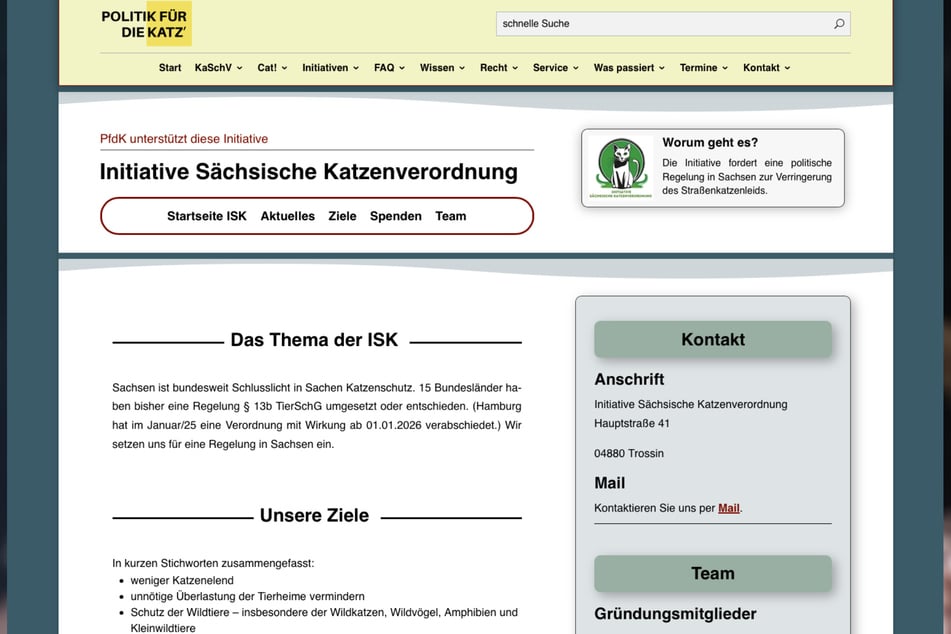Expand the Wissen dropdown chevron
This screenshot has width=951, height=634.
pos(462,68)
